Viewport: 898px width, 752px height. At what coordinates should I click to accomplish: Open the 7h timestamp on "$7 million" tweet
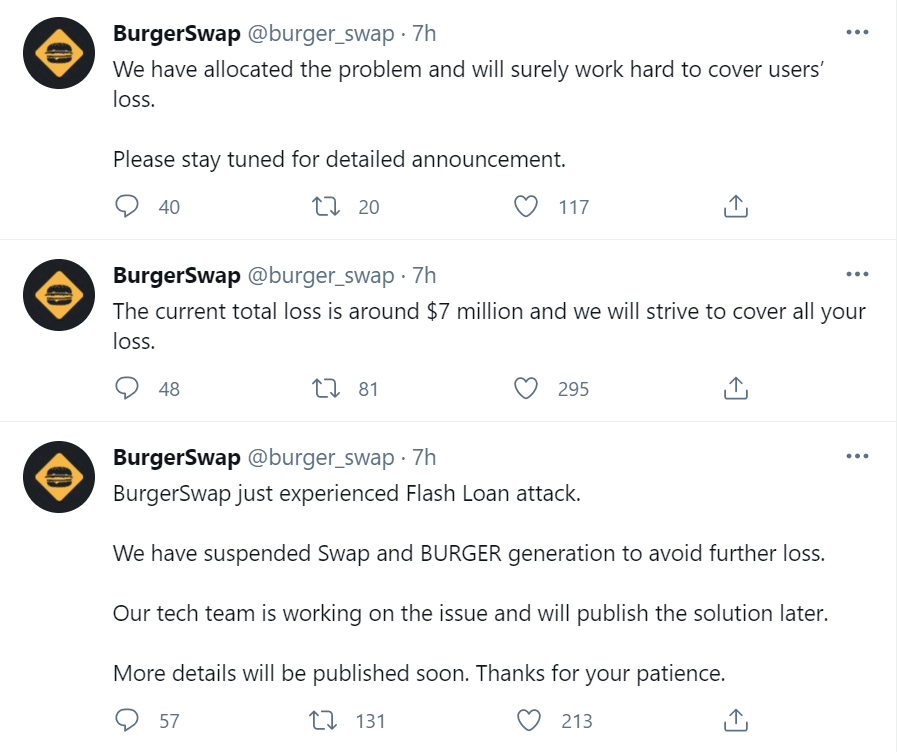coord(424,276)
